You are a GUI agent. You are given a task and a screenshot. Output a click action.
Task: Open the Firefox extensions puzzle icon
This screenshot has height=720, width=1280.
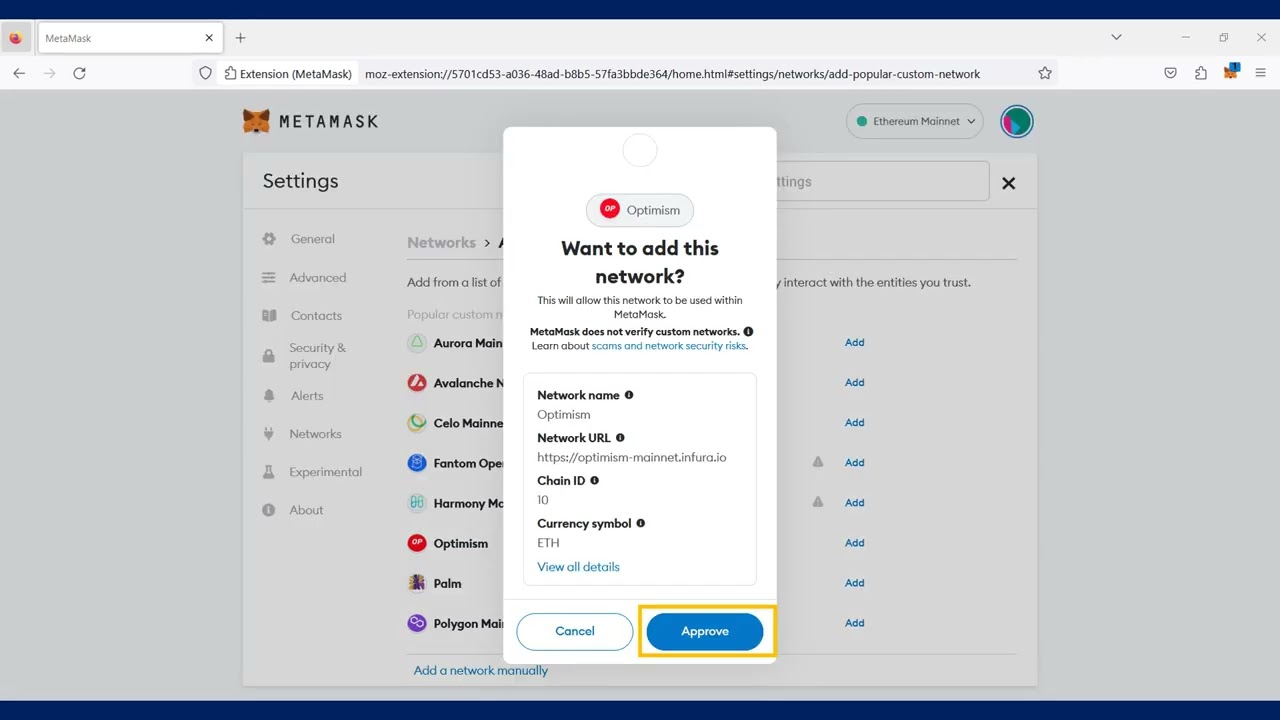pos(1200,73)
